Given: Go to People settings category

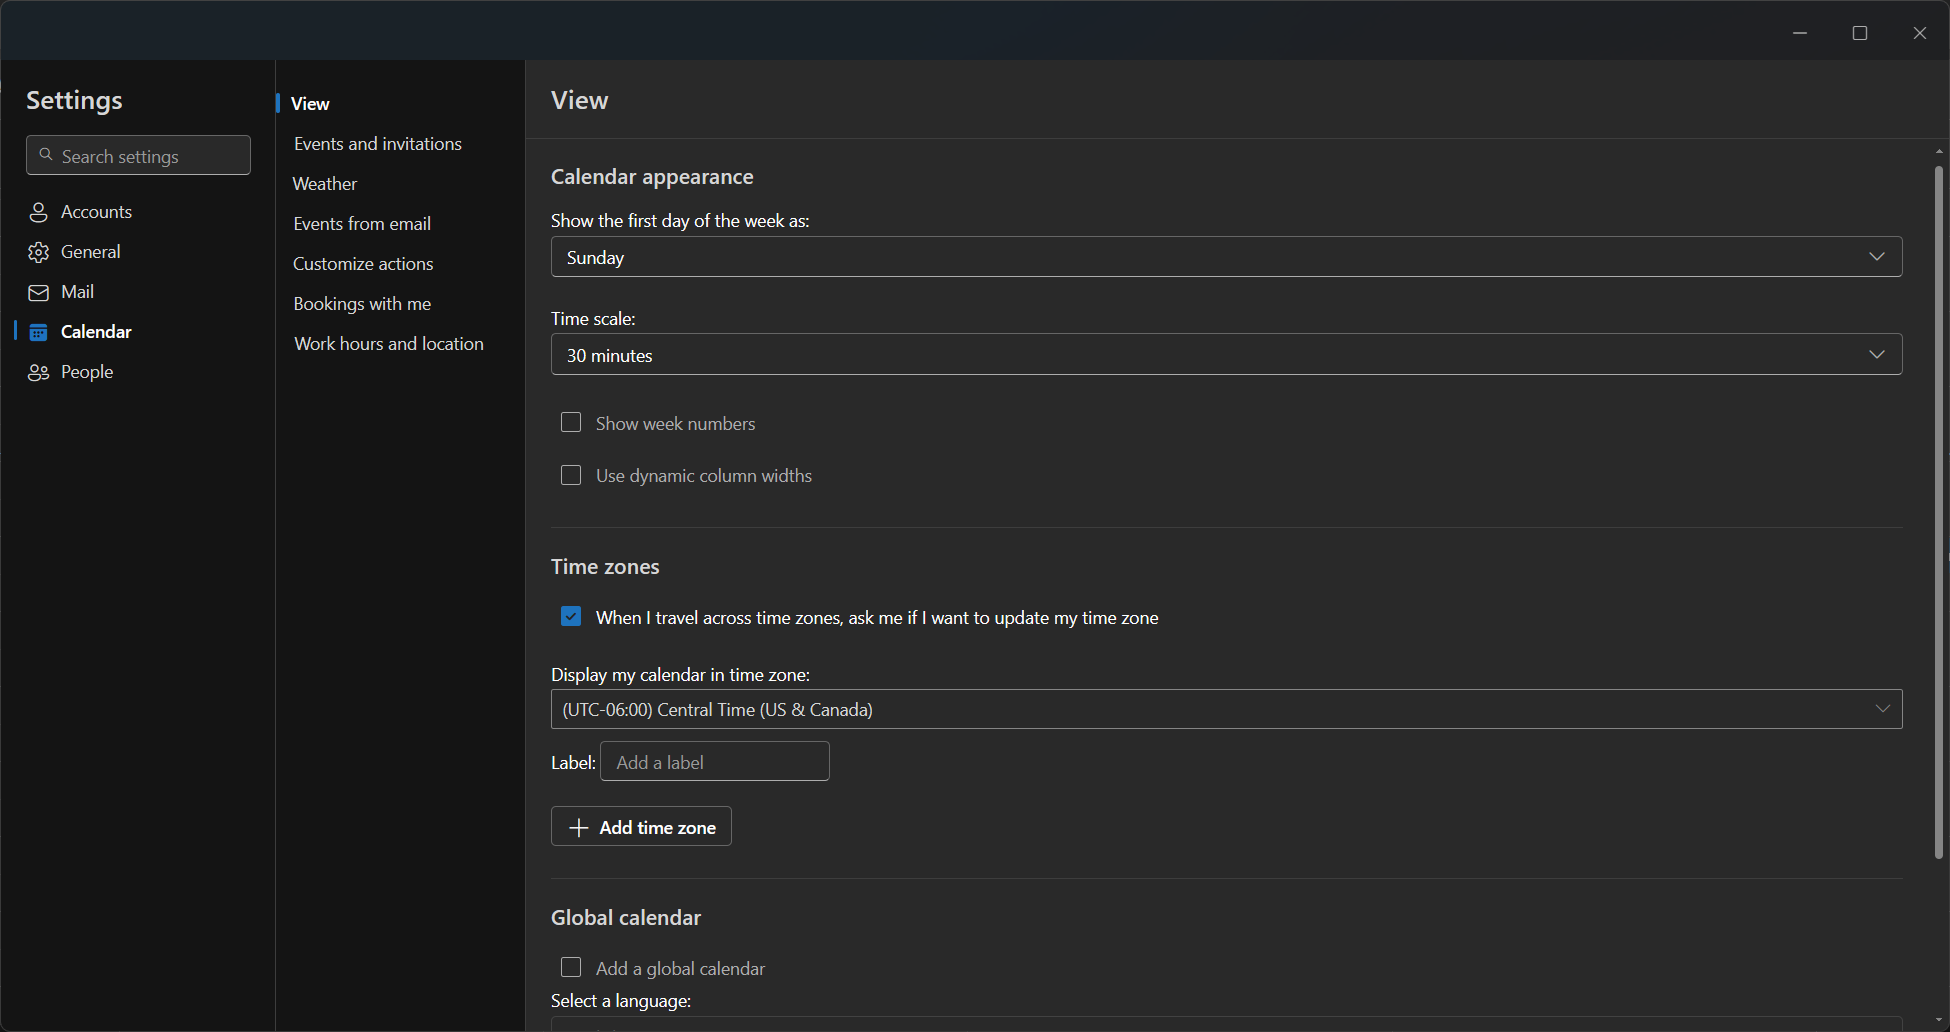Looking at the screenshot, I should 87,372.
